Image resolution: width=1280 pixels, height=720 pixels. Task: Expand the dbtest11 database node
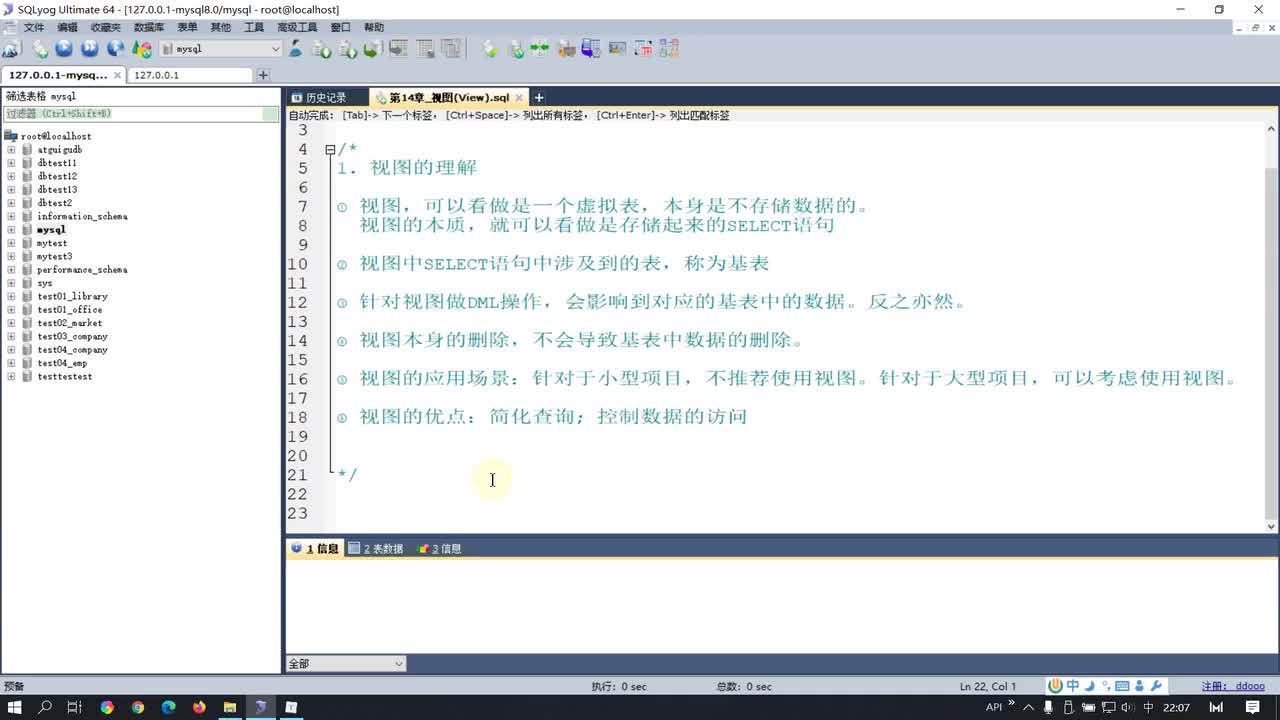[x=11, y=163]
